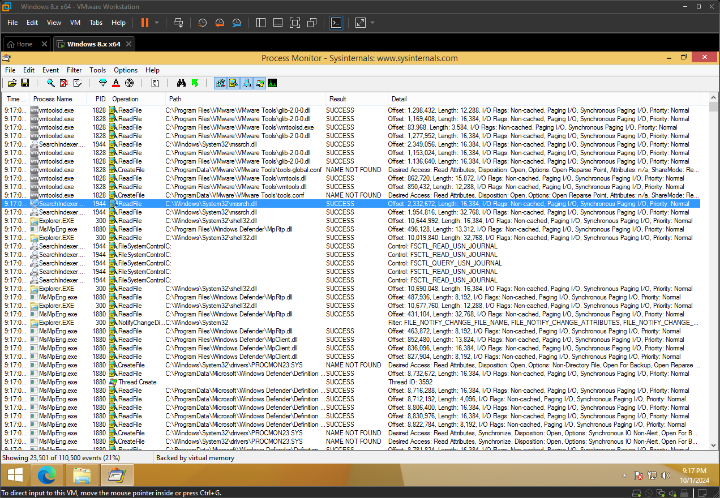Image resolution: width=720 pixels, height=498 pixels.
Task: Switch to the Home tab
Action: [x=20, y=44]
